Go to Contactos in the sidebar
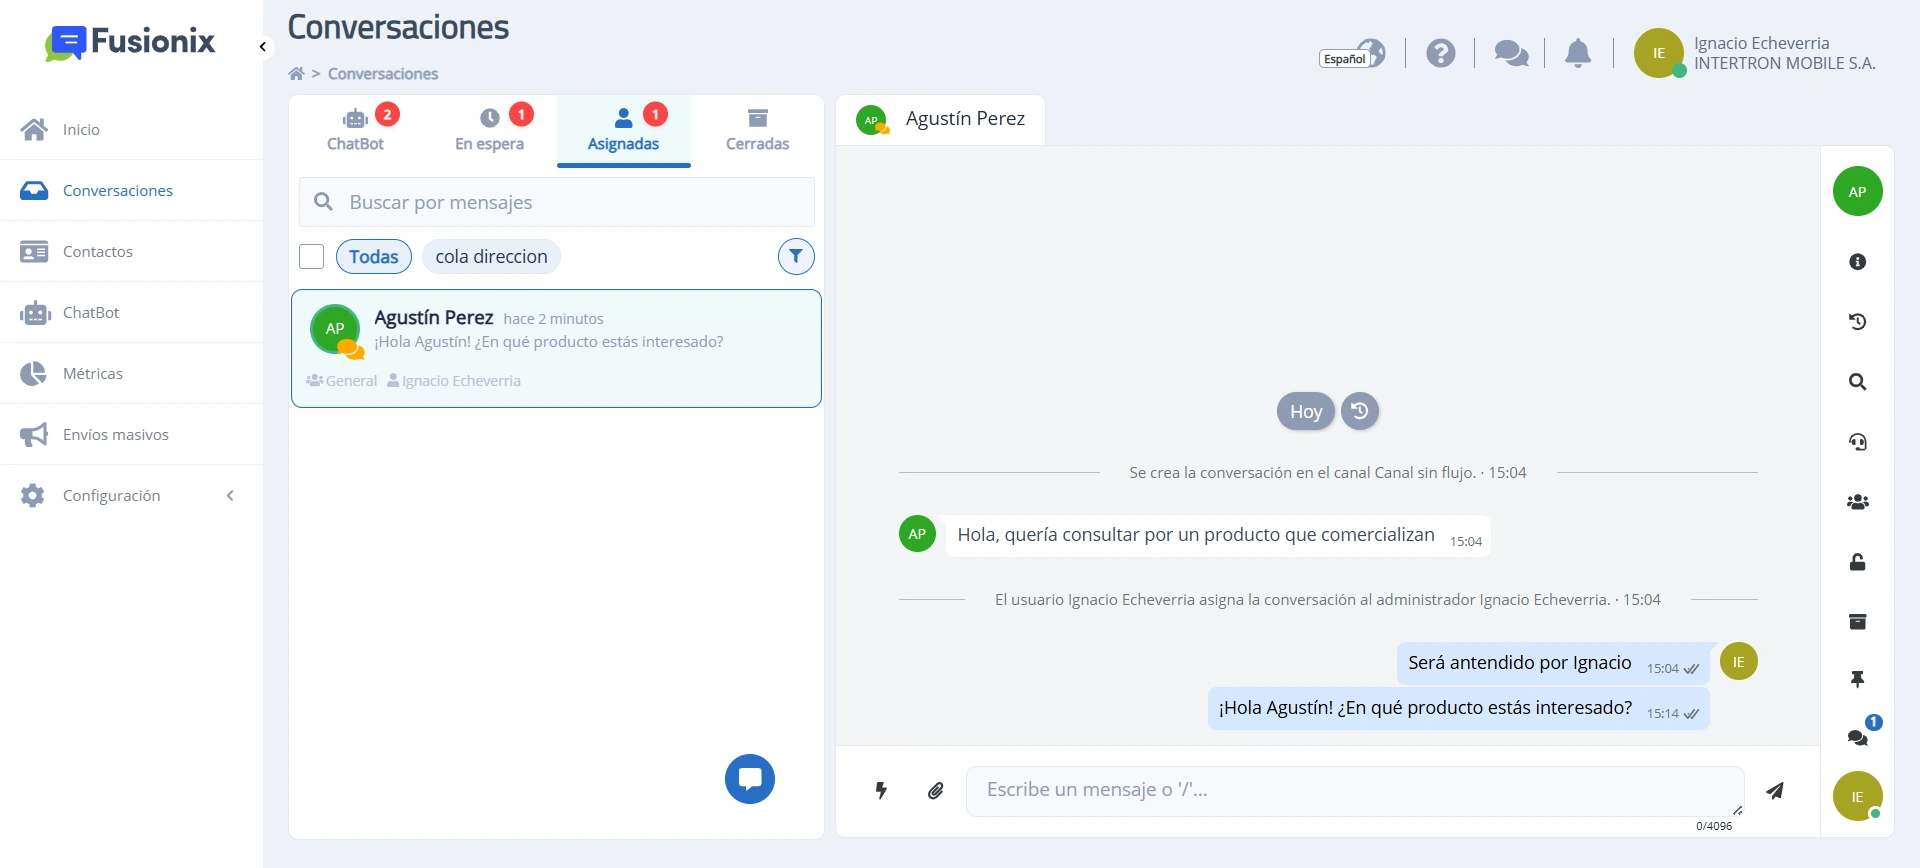 pos(131,252)
